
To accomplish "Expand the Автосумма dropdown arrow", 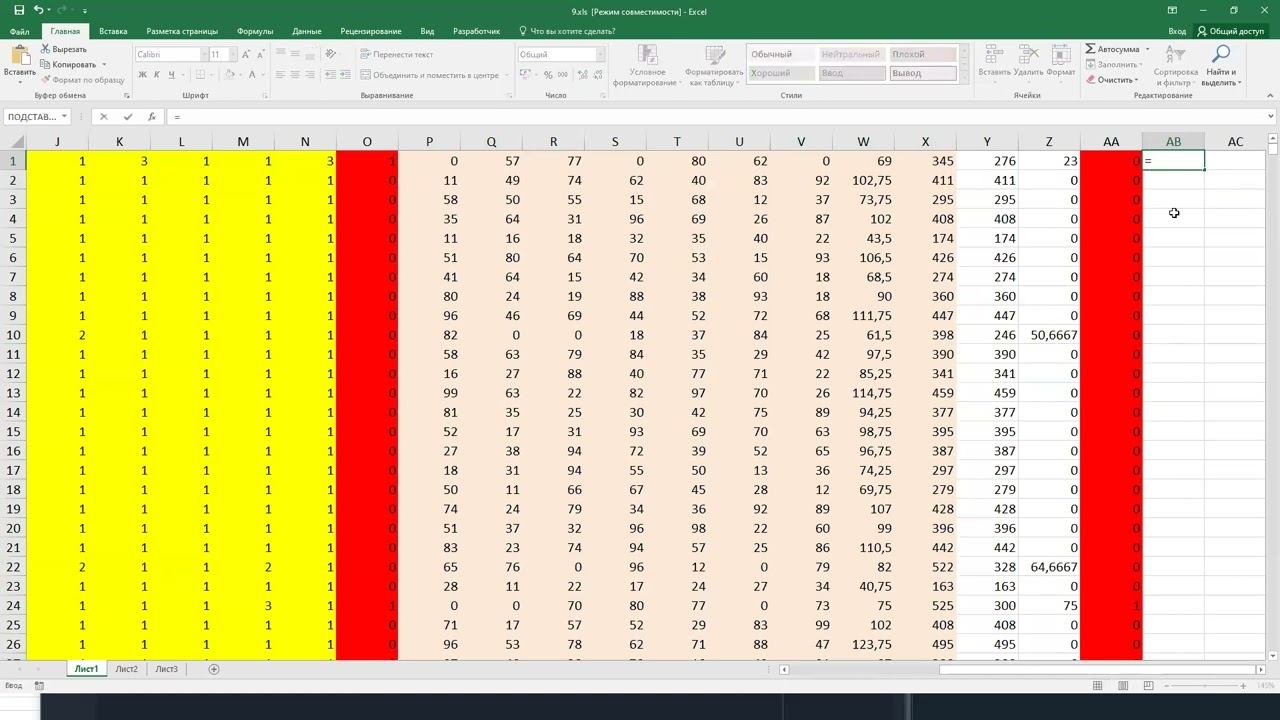I will tap(1147, 49).
